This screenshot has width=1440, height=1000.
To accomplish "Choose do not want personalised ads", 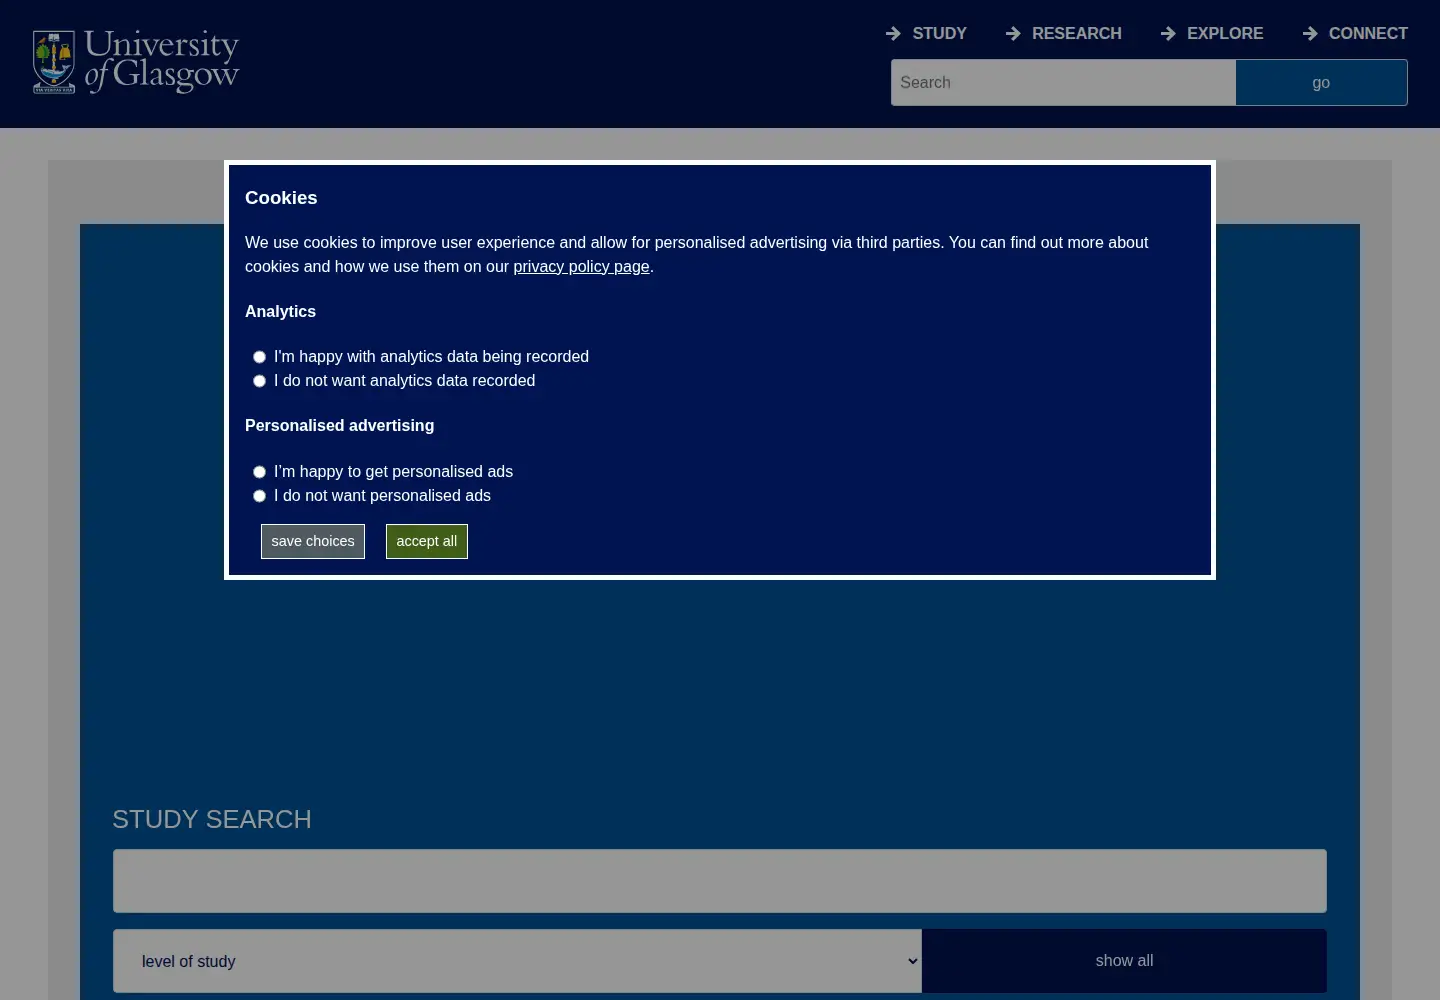I will pyautogui.click(x=259, y=496).
